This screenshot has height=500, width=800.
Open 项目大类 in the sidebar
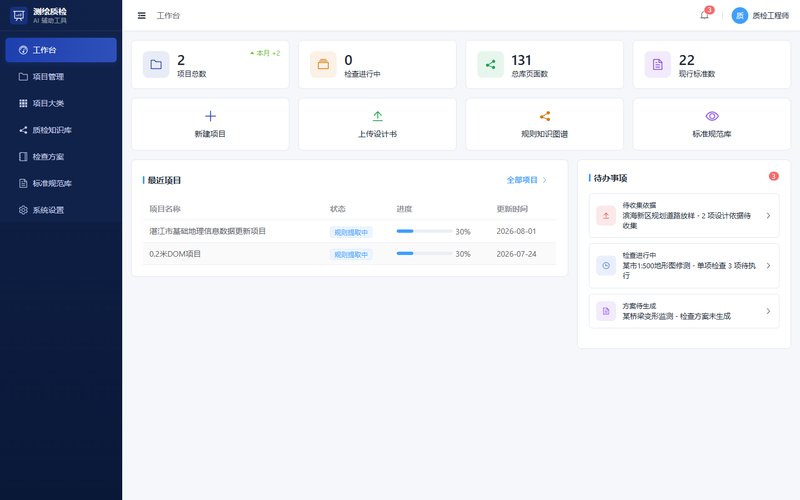pyautogui.click(x=61, y=103)
